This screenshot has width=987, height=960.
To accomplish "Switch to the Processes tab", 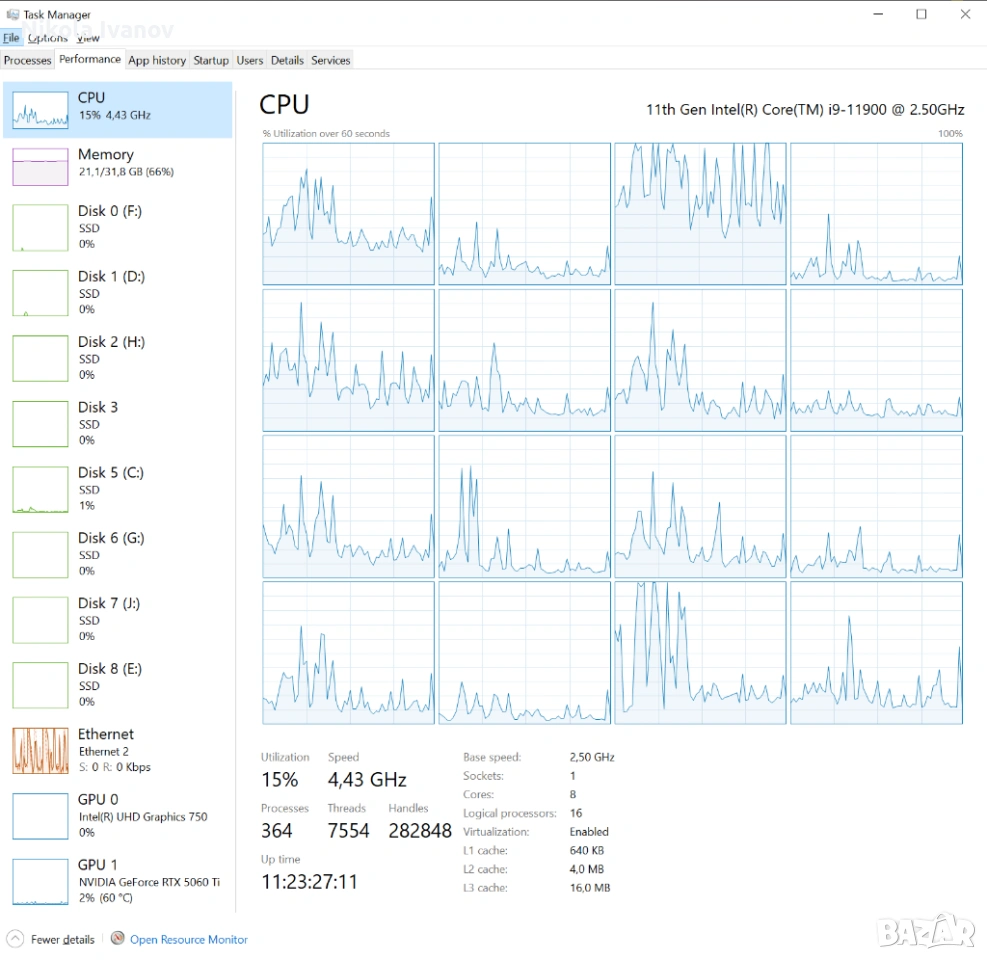I will (x=28, y=60).
